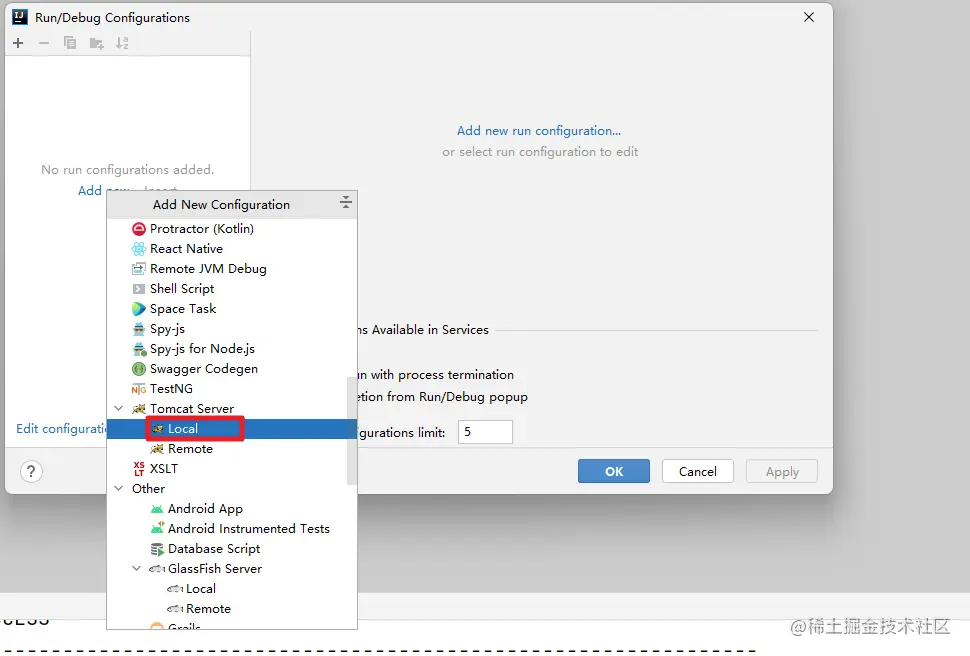970x656 pixels.
Task: Click the Protractor (Kotlin) icon
Action: click(x=139, y=229)
